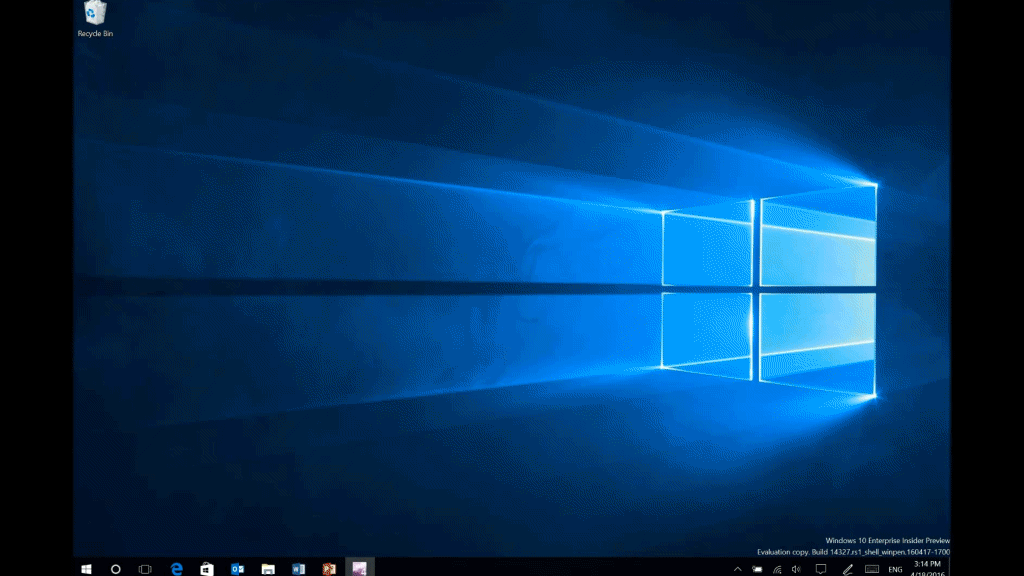Open Windows Ink Workspace
1024x576 pixels.
click(x=847, y=568)
